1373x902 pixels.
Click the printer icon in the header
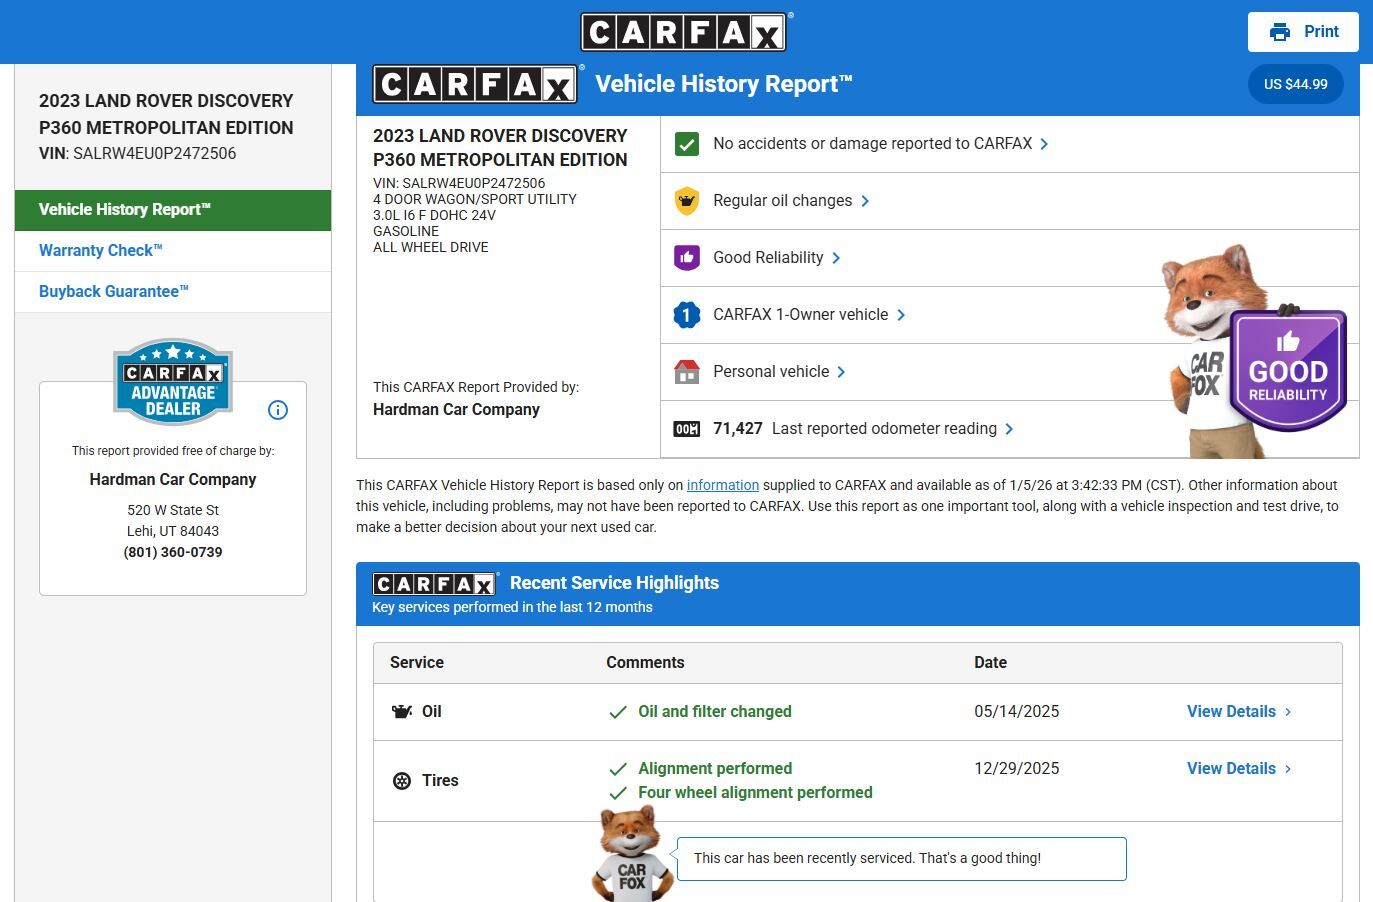click(1279, 32)
